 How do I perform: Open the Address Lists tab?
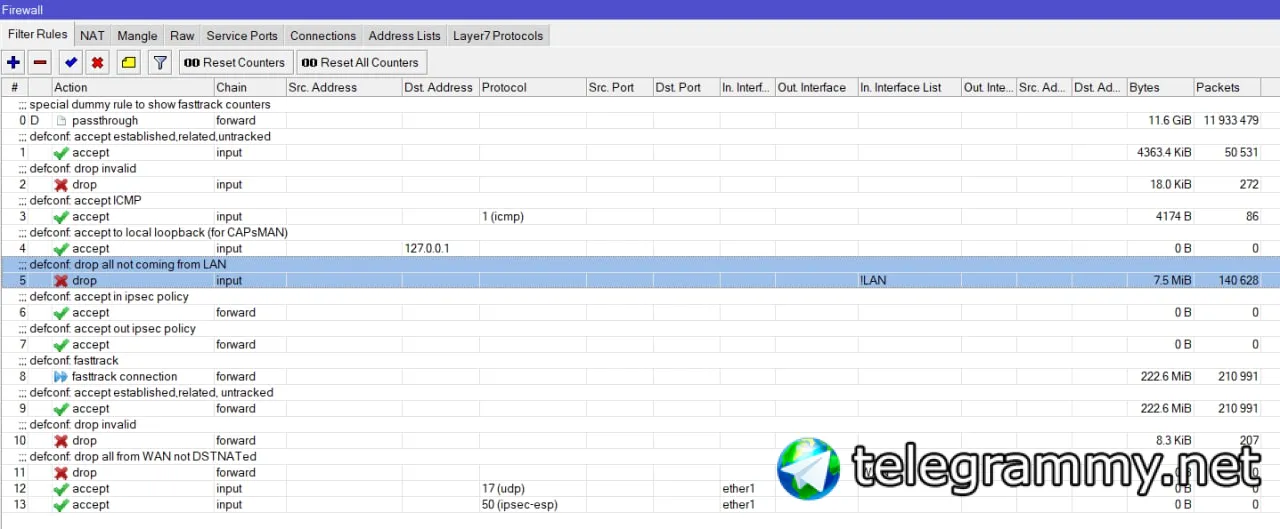click(x=404, y=35)
